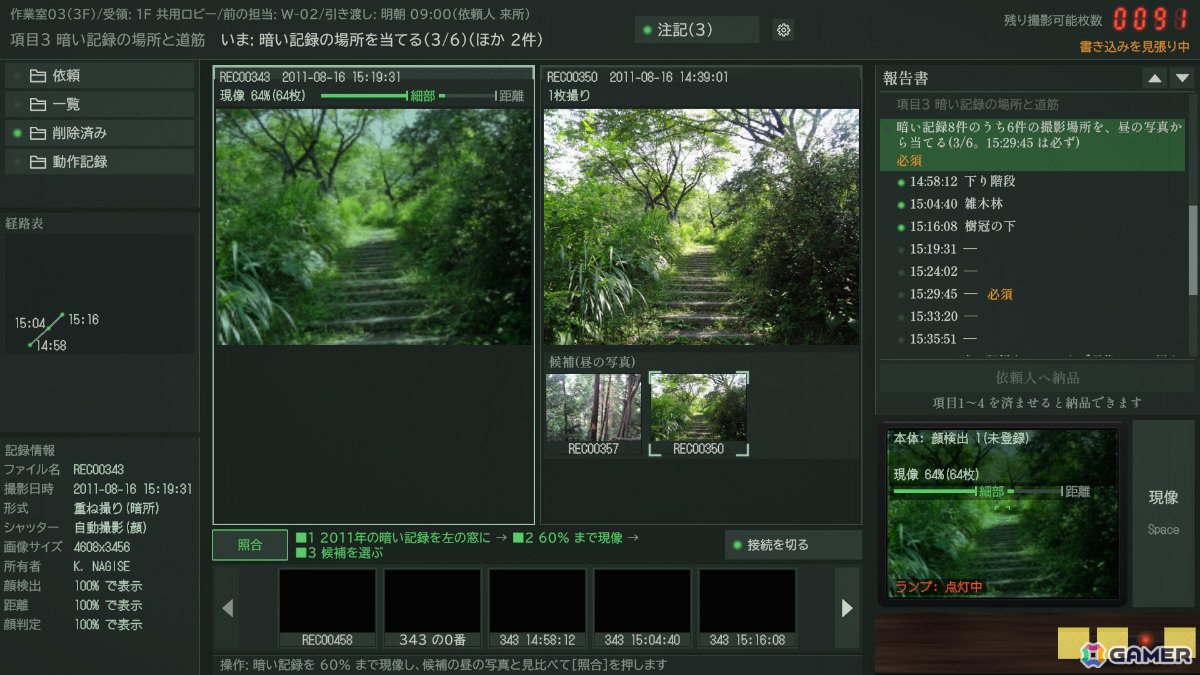Pick the 343 15:04:40 filmstrip thumbnail

pyautogui.click(x=642, y=608)
